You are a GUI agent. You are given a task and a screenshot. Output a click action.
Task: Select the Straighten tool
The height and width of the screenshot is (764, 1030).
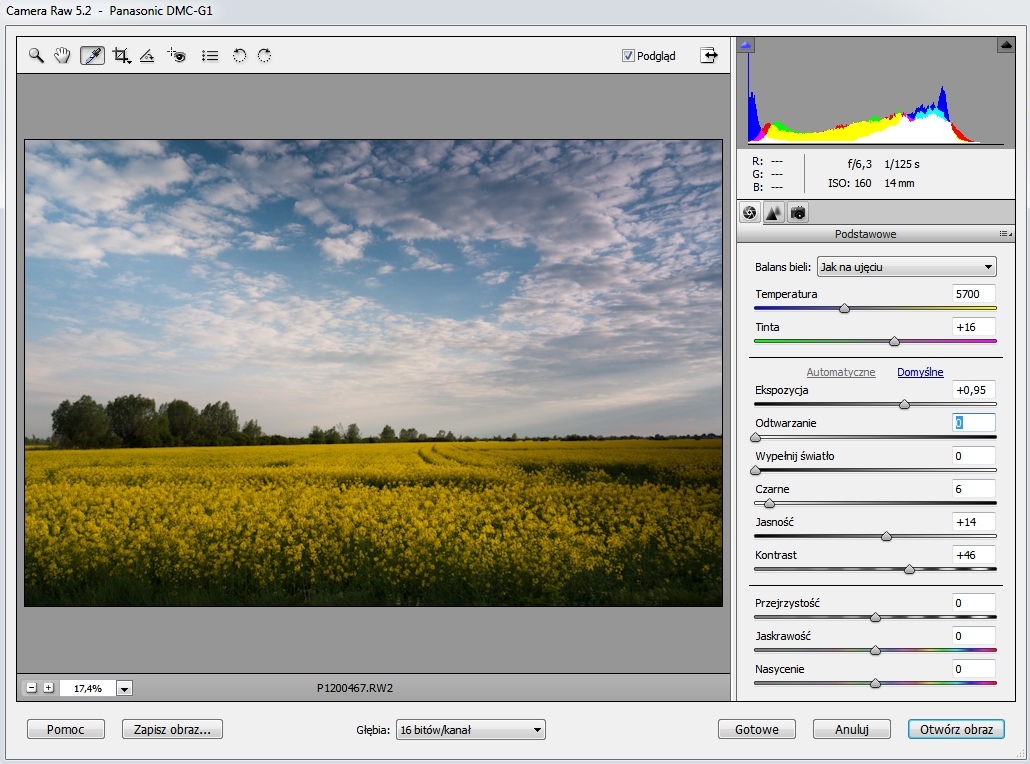coord(147,56)
